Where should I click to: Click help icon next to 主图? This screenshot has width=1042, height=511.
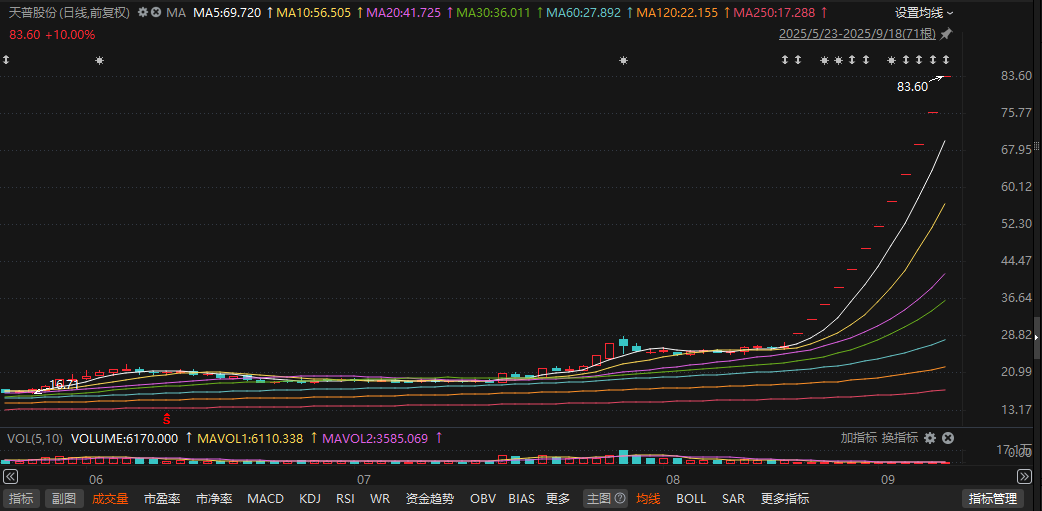tap(620, 498)
